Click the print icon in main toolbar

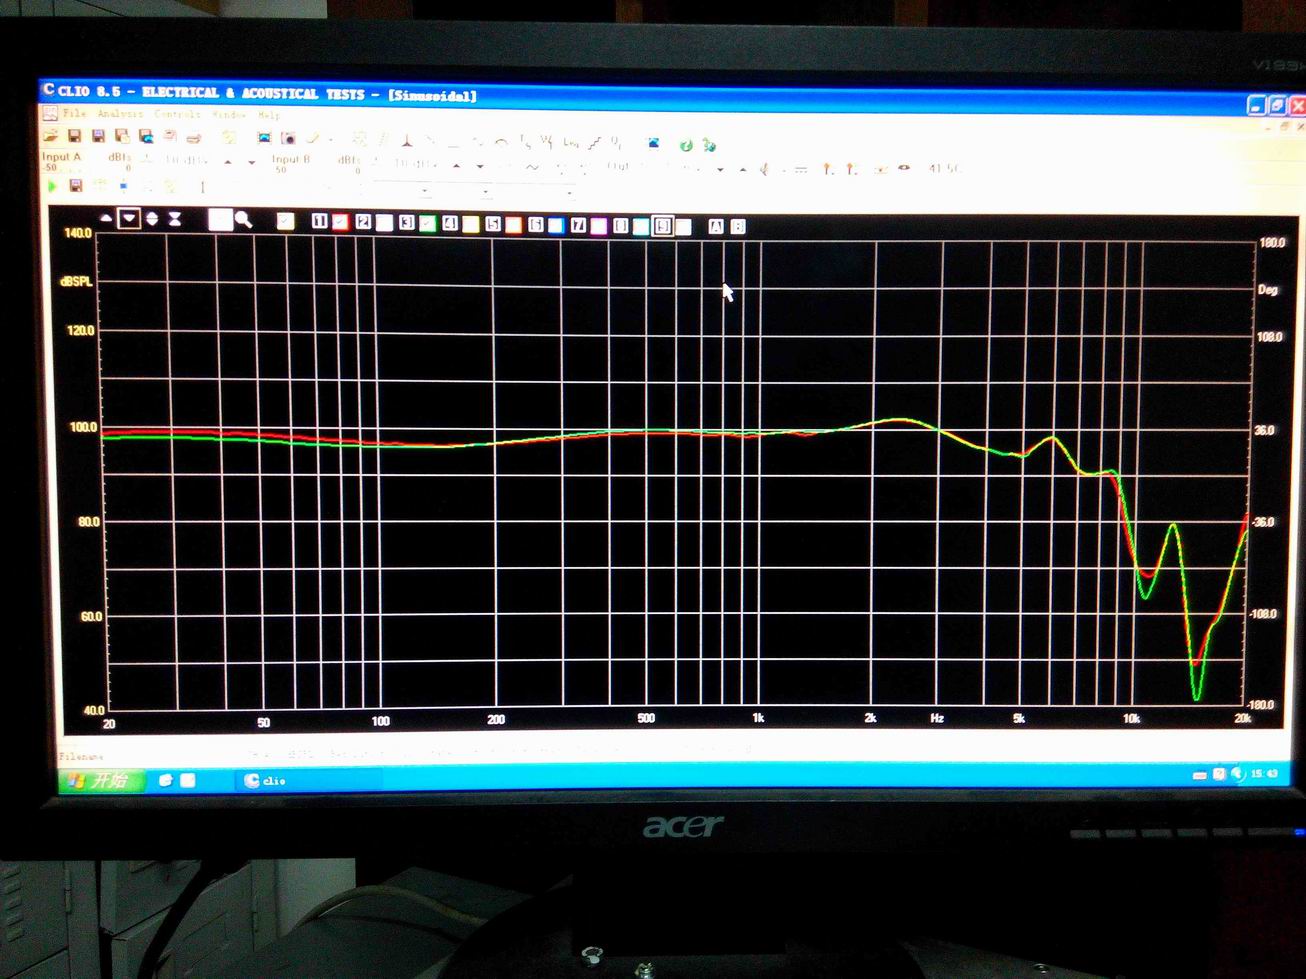pos(194,138)
